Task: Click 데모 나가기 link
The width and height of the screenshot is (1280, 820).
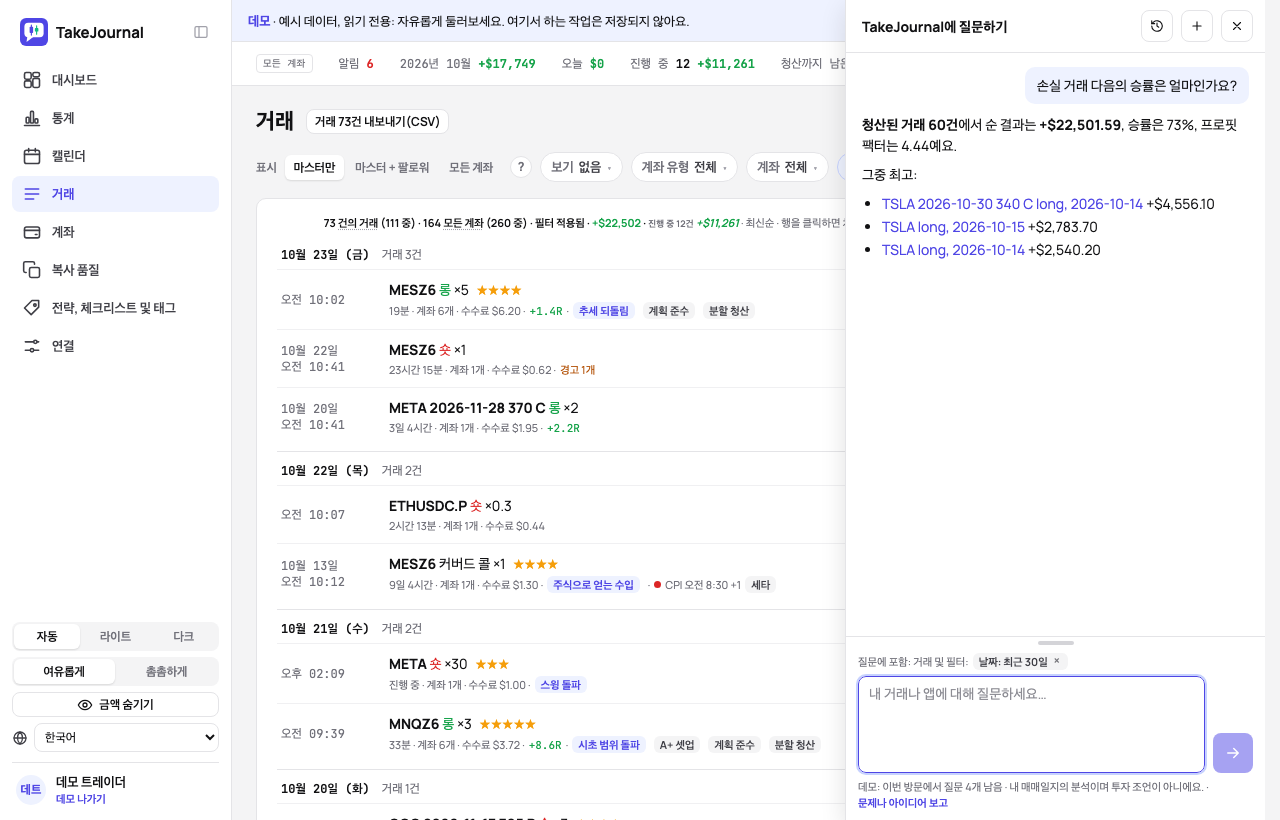Action: [81, 799]
